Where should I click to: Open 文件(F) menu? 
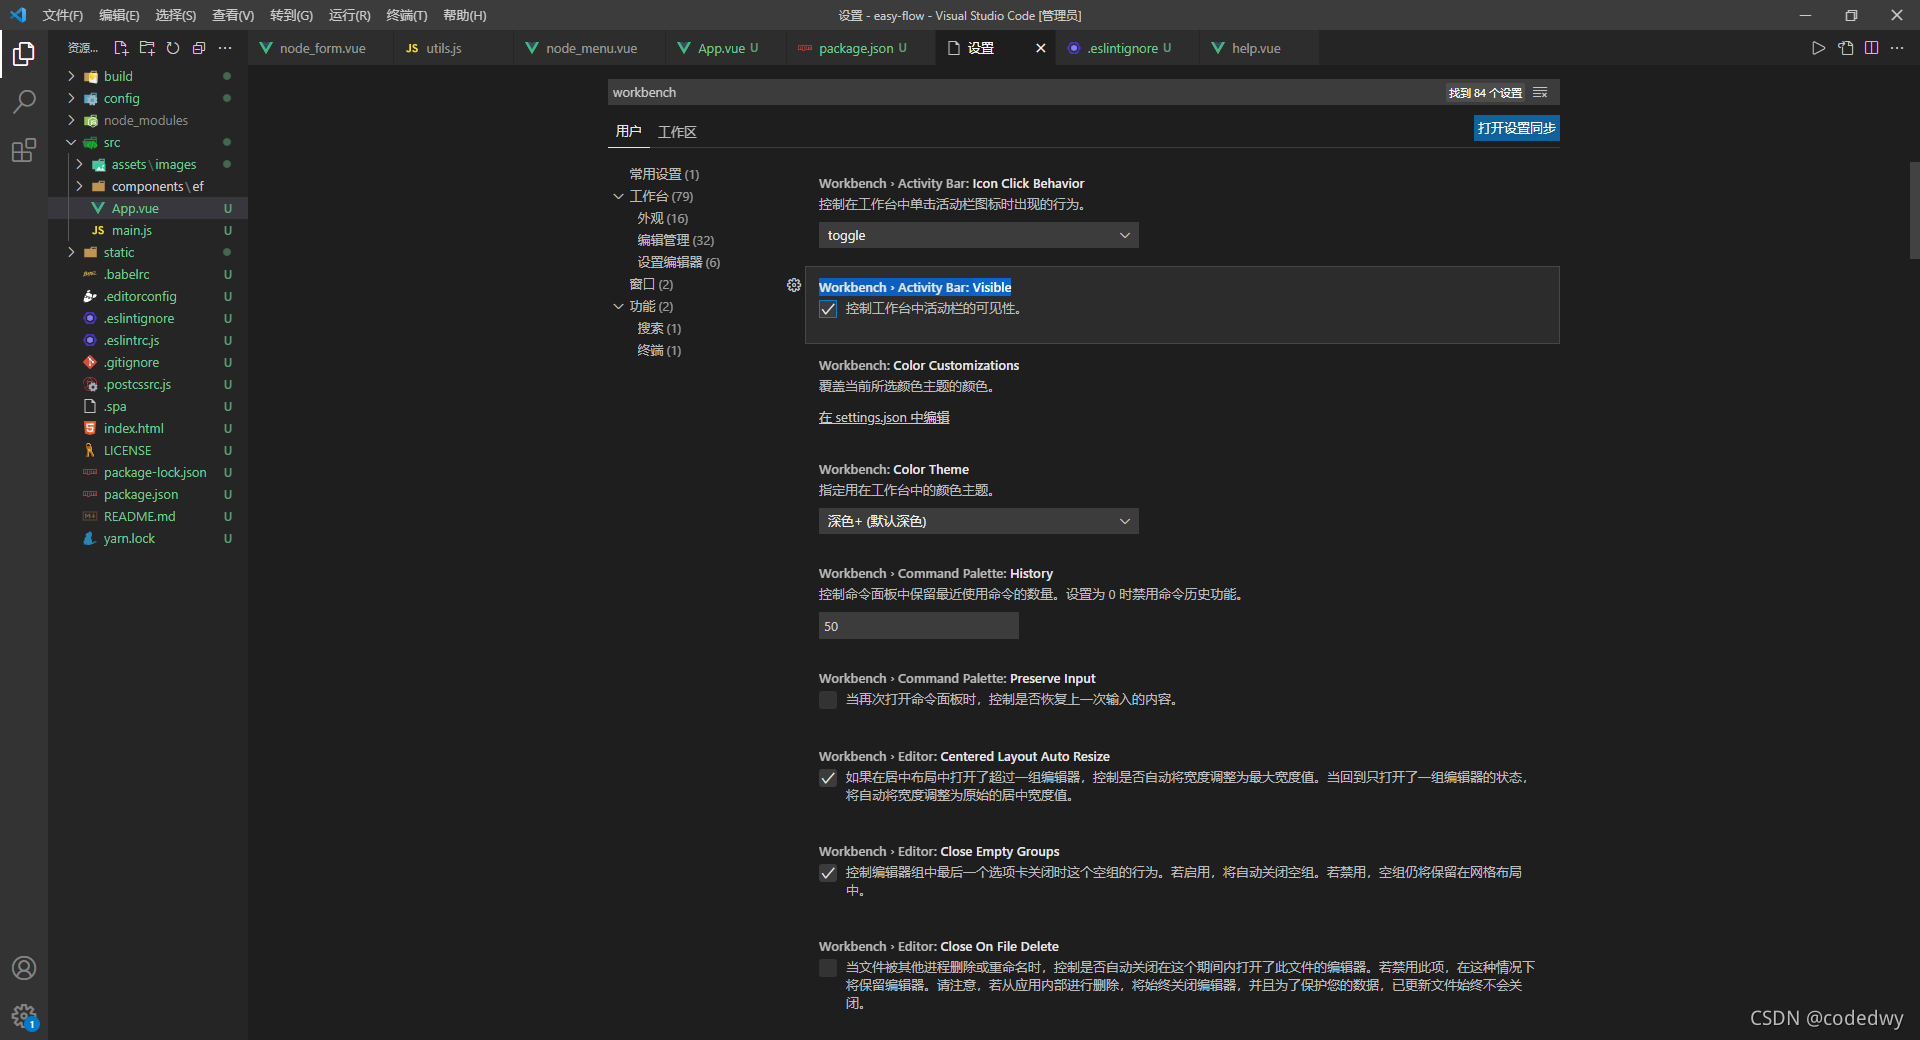62,15
